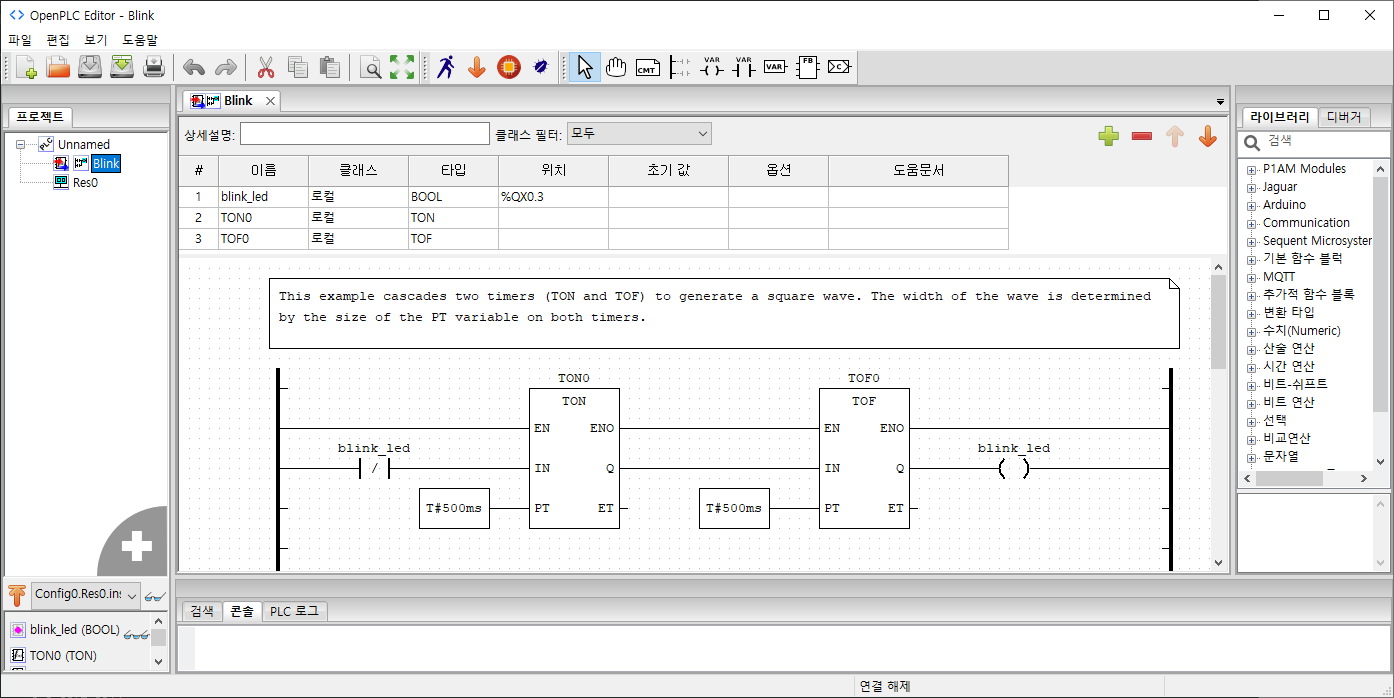Select the contact tool in toolbar

(743, 67)
